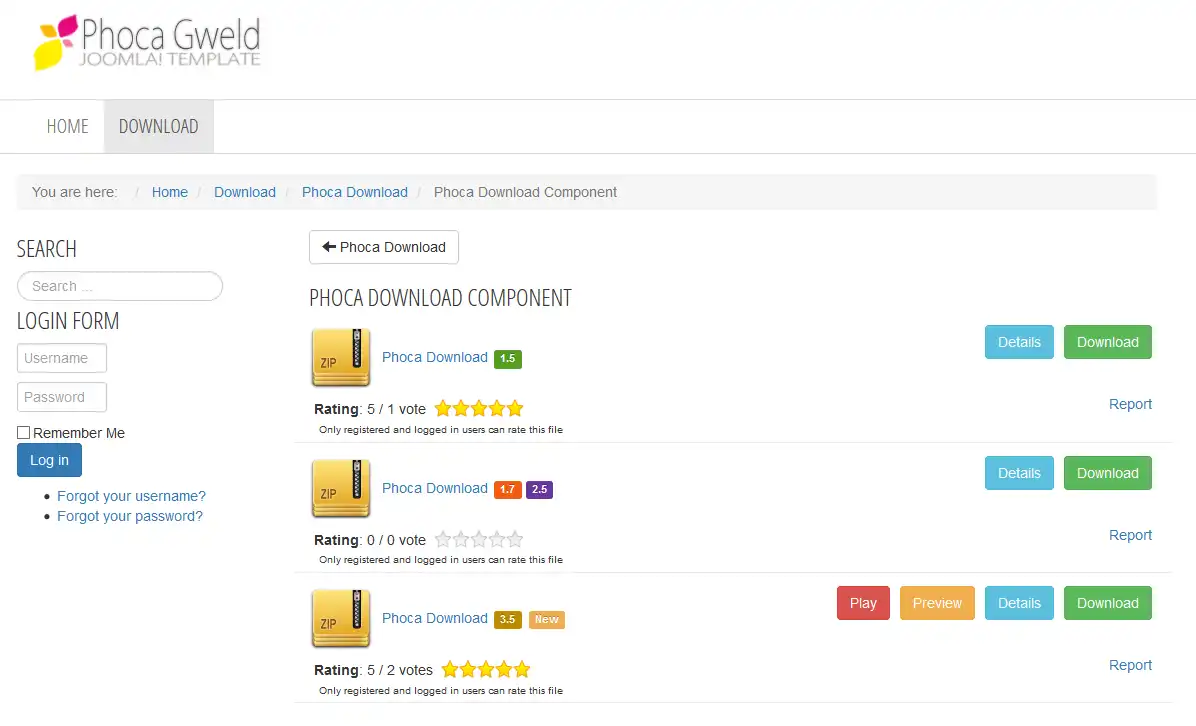Click the empty star rating of the 1.7 file
The height and width of the screenshot is (726, 1196).
pos(479,540)
